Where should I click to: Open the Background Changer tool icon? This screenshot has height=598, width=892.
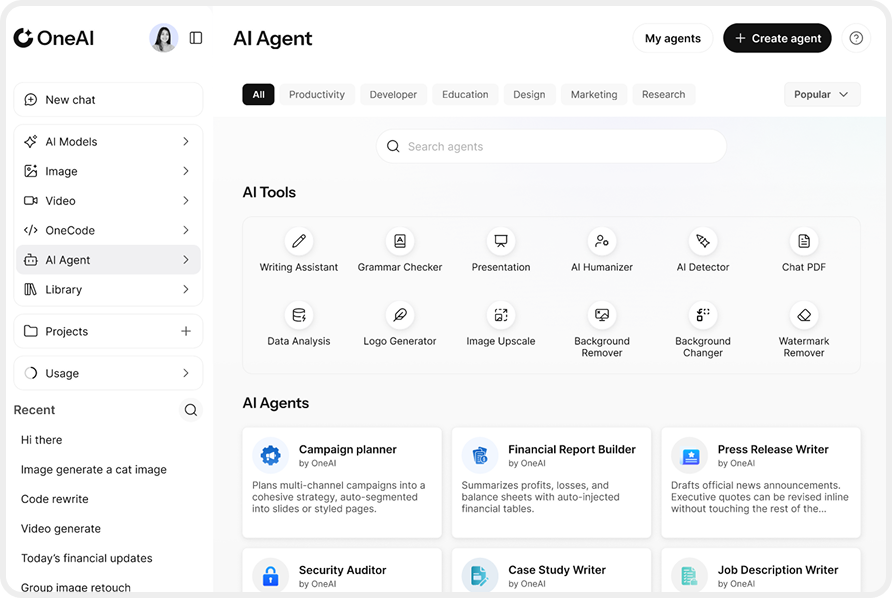[703, 315]
